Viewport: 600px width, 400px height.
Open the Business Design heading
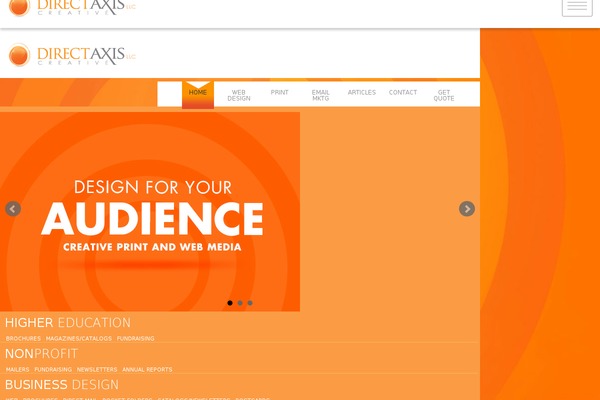tap(62, 385)
